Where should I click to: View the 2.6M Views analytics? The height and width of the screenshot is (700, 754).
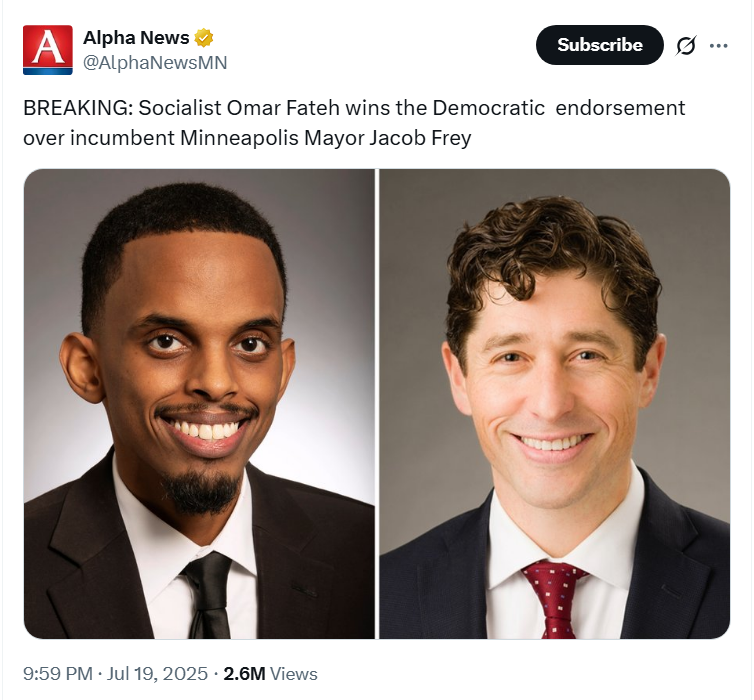tap(270, 674)
